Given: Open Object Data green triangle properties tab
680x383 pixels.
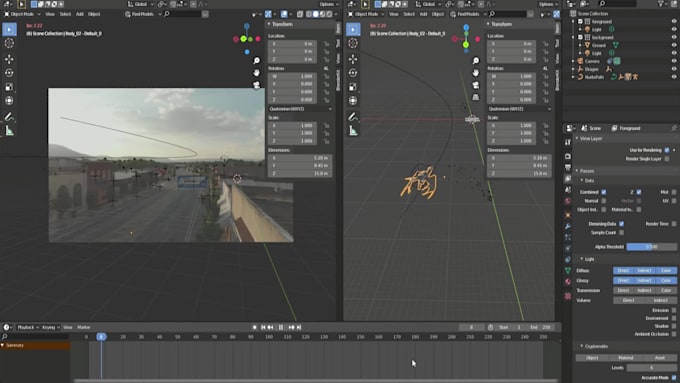Looking at the screenshot, I should [568, 271].
